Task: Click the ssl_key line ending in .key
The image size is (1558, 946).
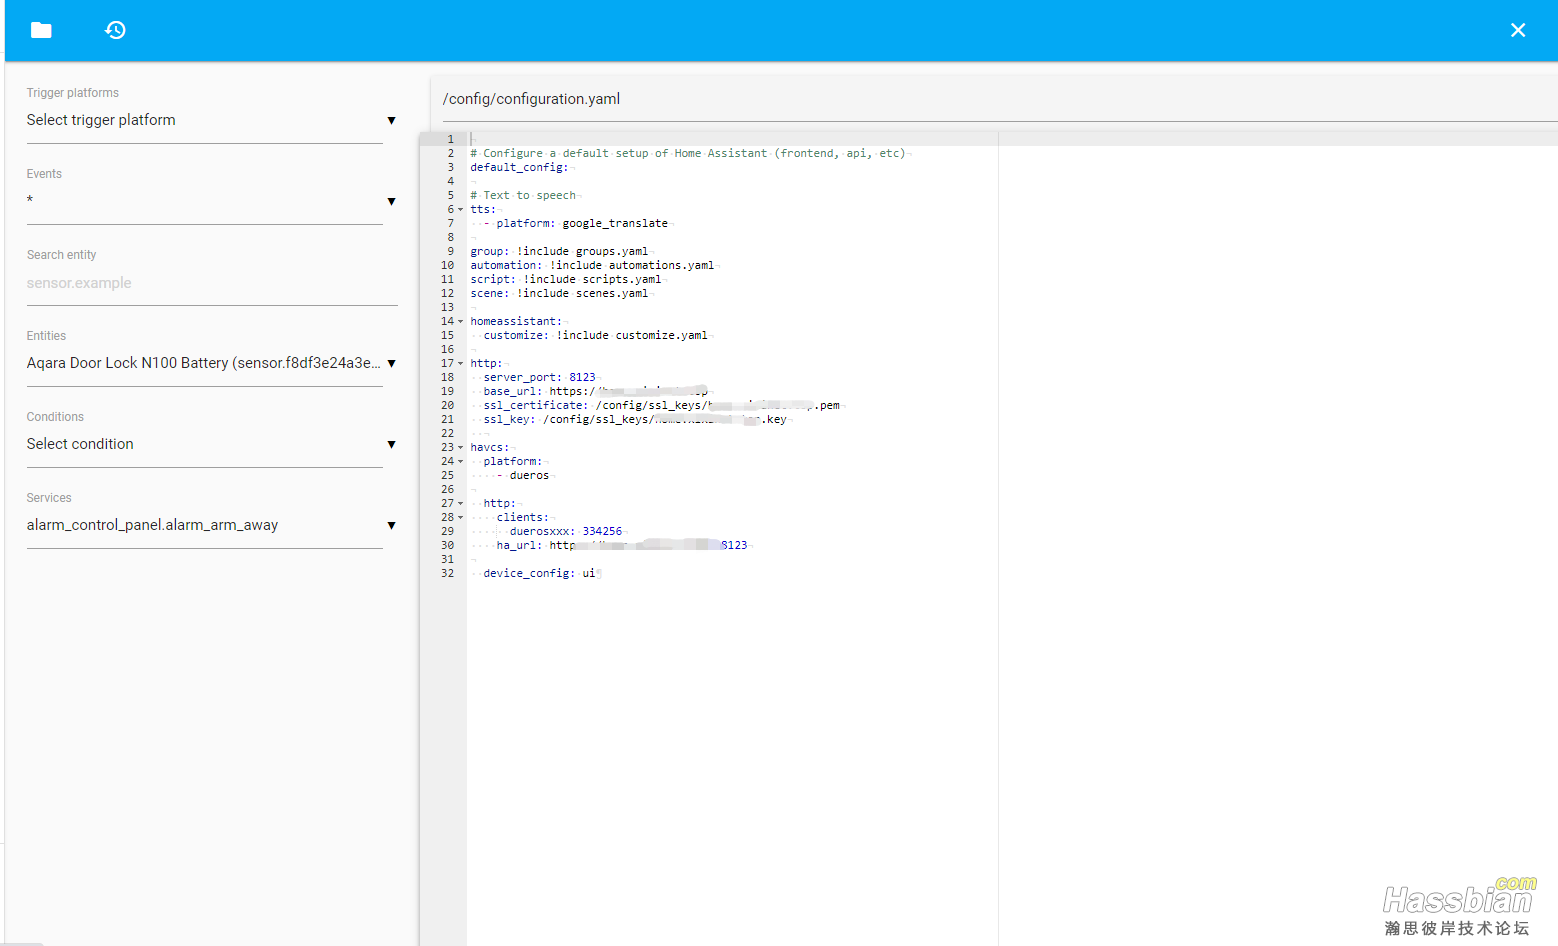Action: pos(635,420)
